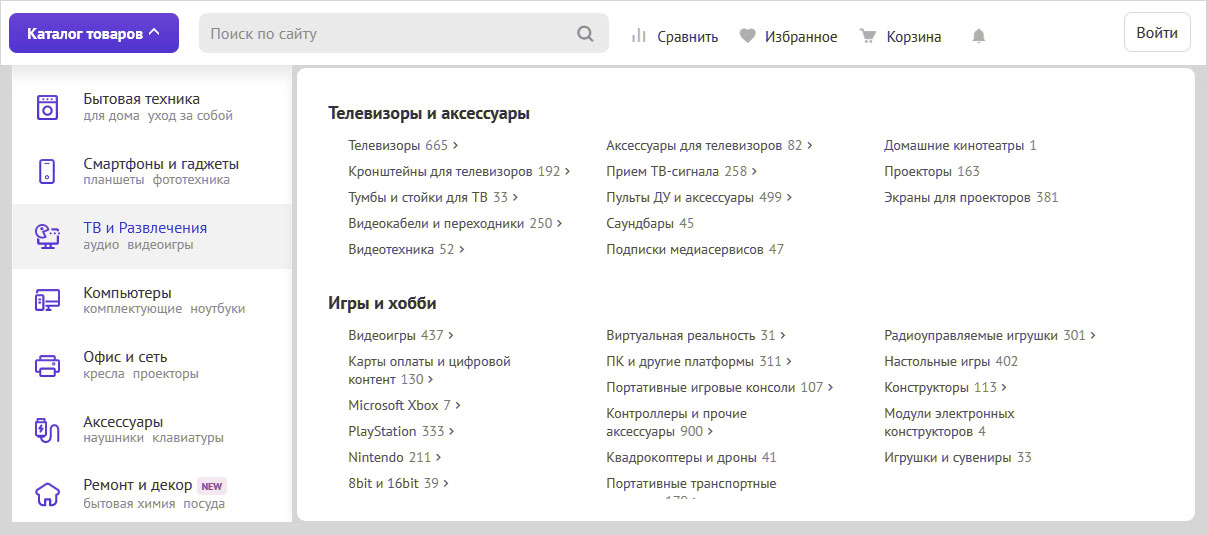Screen dimensions: 1207x535
Task: Select Ремонт и декор category
Action: tap(138, 485)
